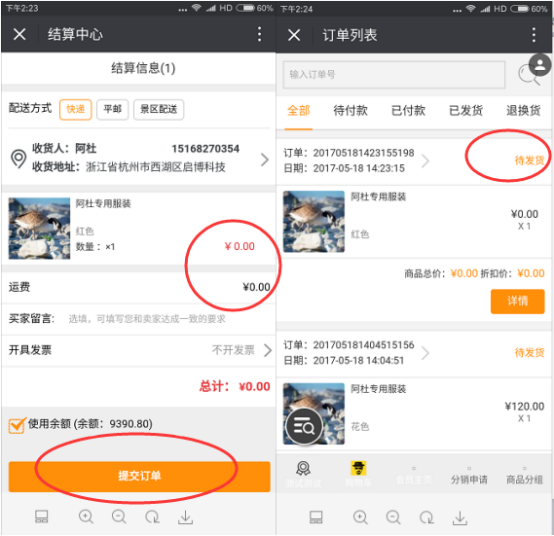The height and width of the screenshot is (536, 554).
Task: Toggle 使用余额 checkbox
Action: coord(17,425)
